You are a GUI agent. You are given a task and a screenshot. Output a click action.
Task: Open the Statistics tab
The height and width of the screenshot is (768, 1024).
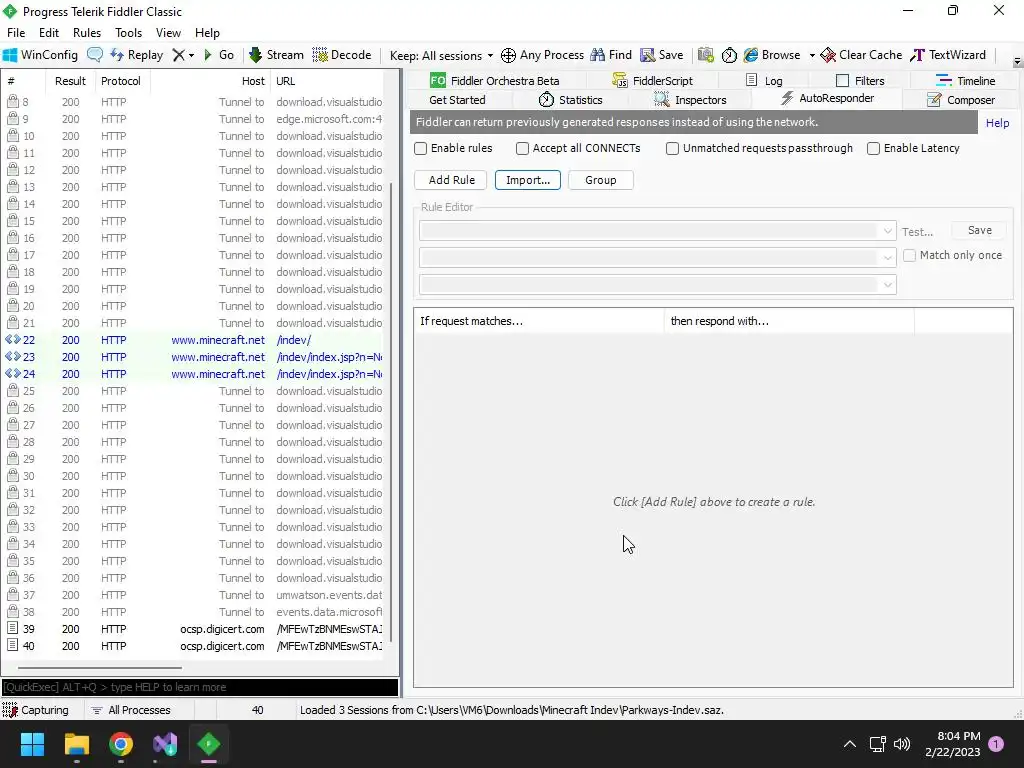pos(570,100)
